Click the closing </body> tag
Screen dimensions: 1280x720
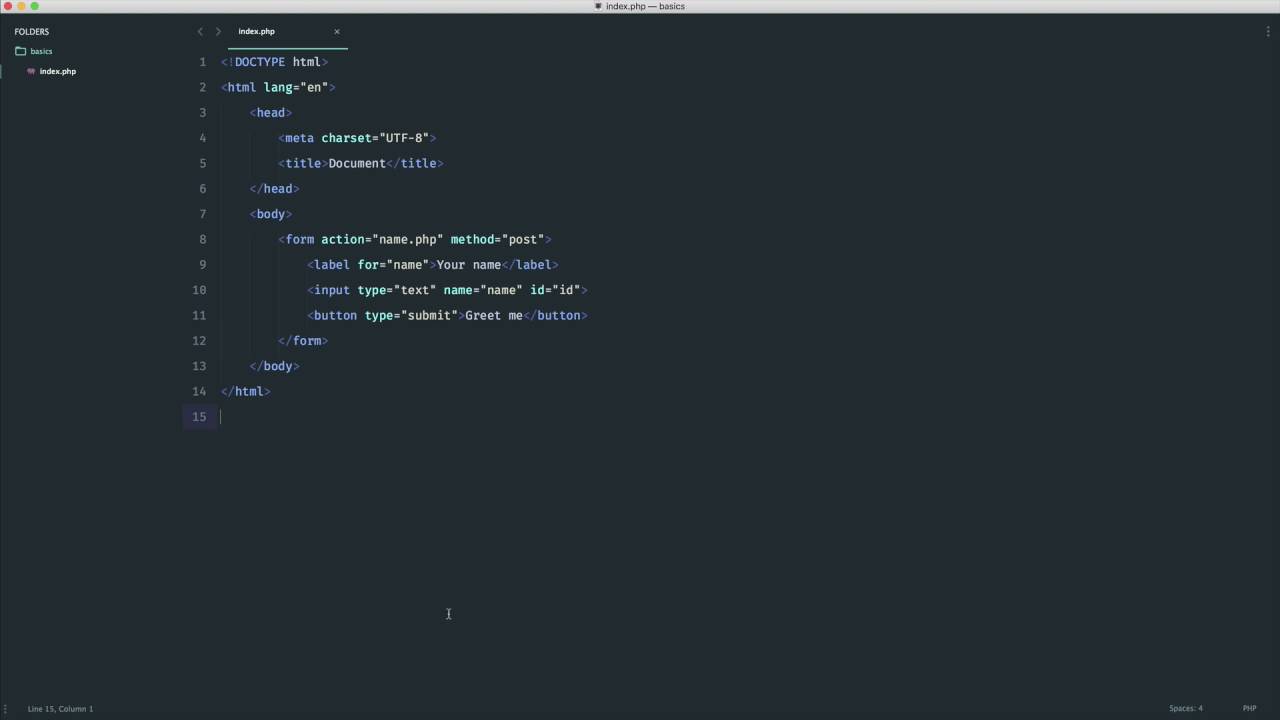coord(275,366)
